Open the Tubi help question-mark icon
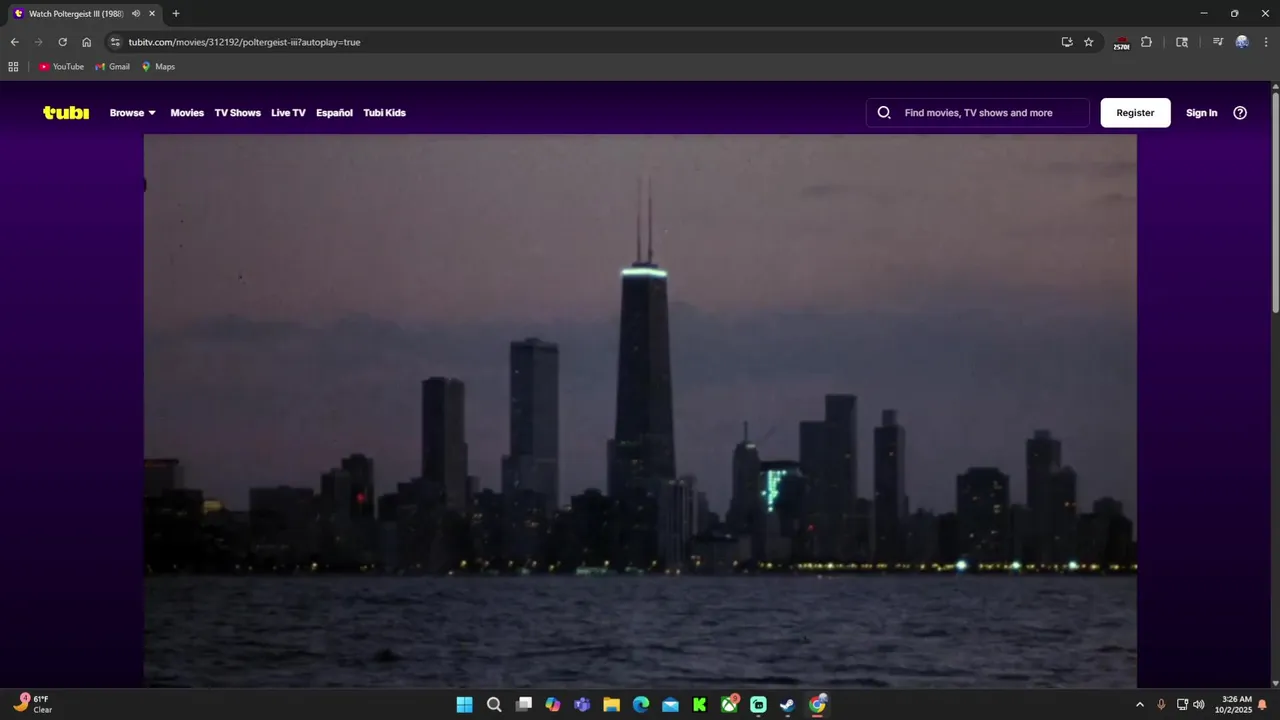The image size is (1280, 720). pos(1240,113)
